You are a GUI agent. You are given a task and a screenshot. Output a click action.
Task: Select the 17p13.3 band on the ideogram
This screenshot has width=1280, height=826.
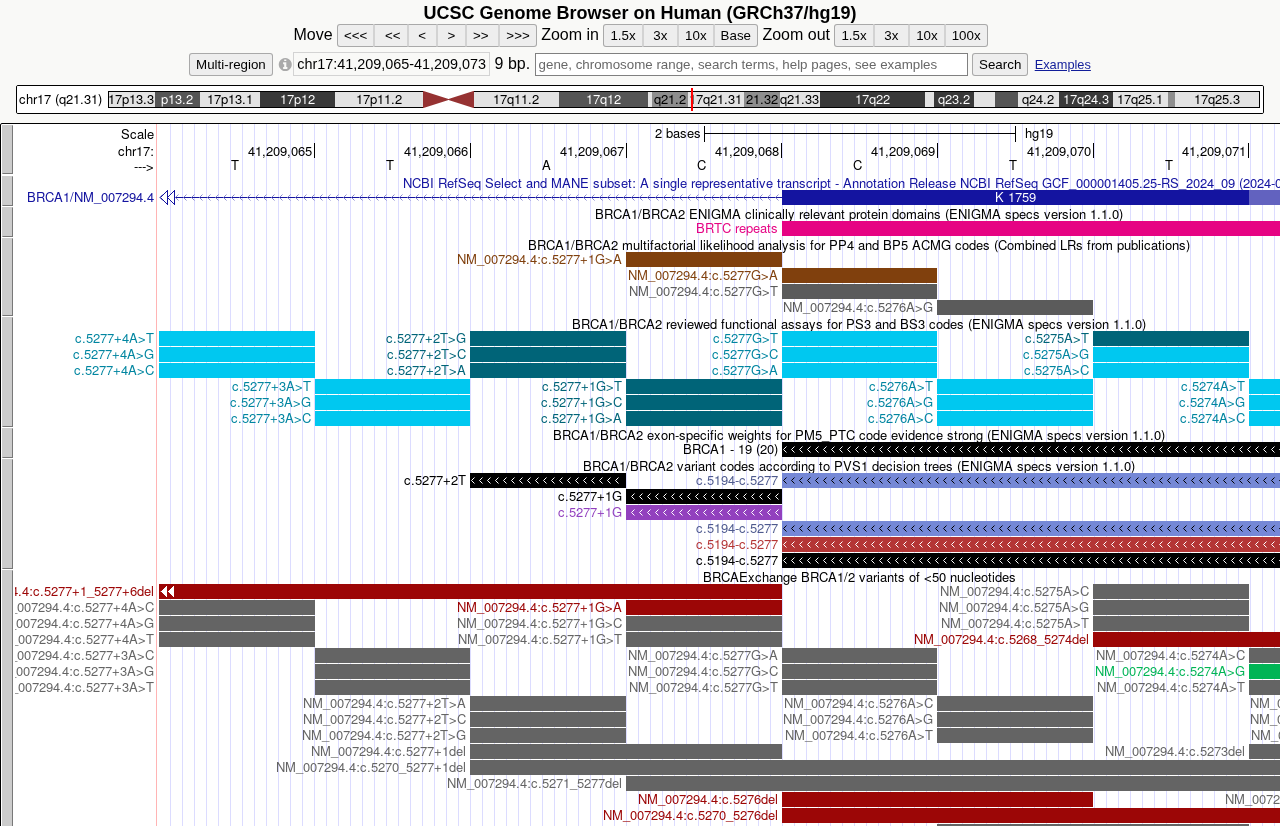pyautogui.click(x=131, y=100)
